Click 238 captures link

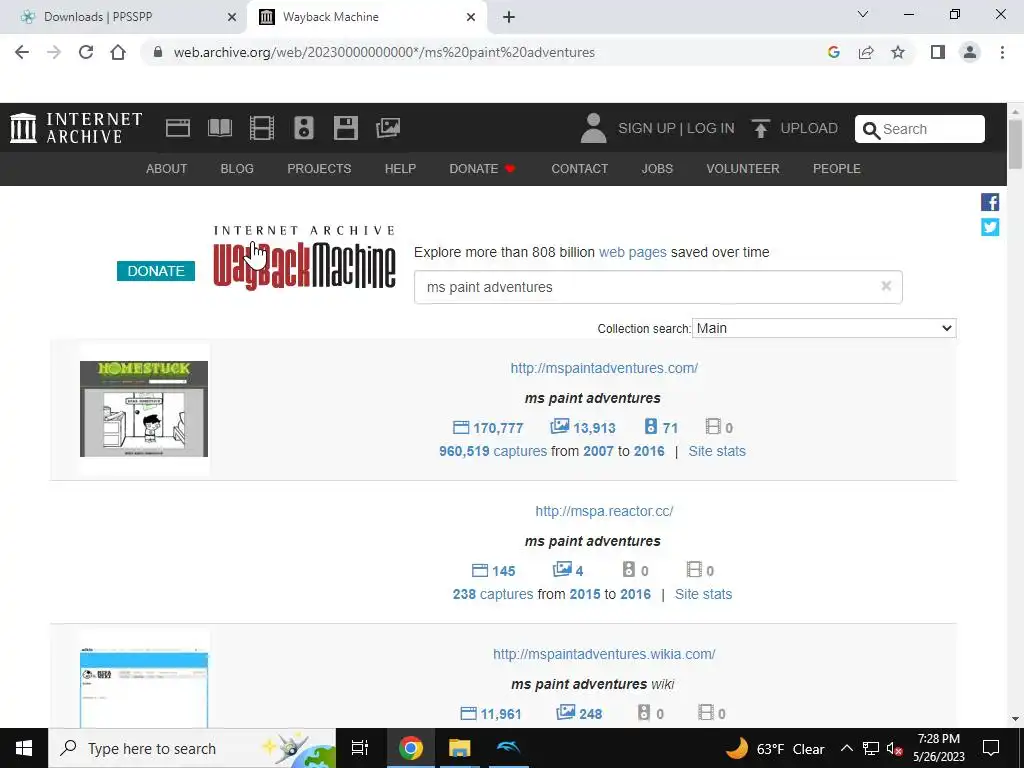(493, 594)
